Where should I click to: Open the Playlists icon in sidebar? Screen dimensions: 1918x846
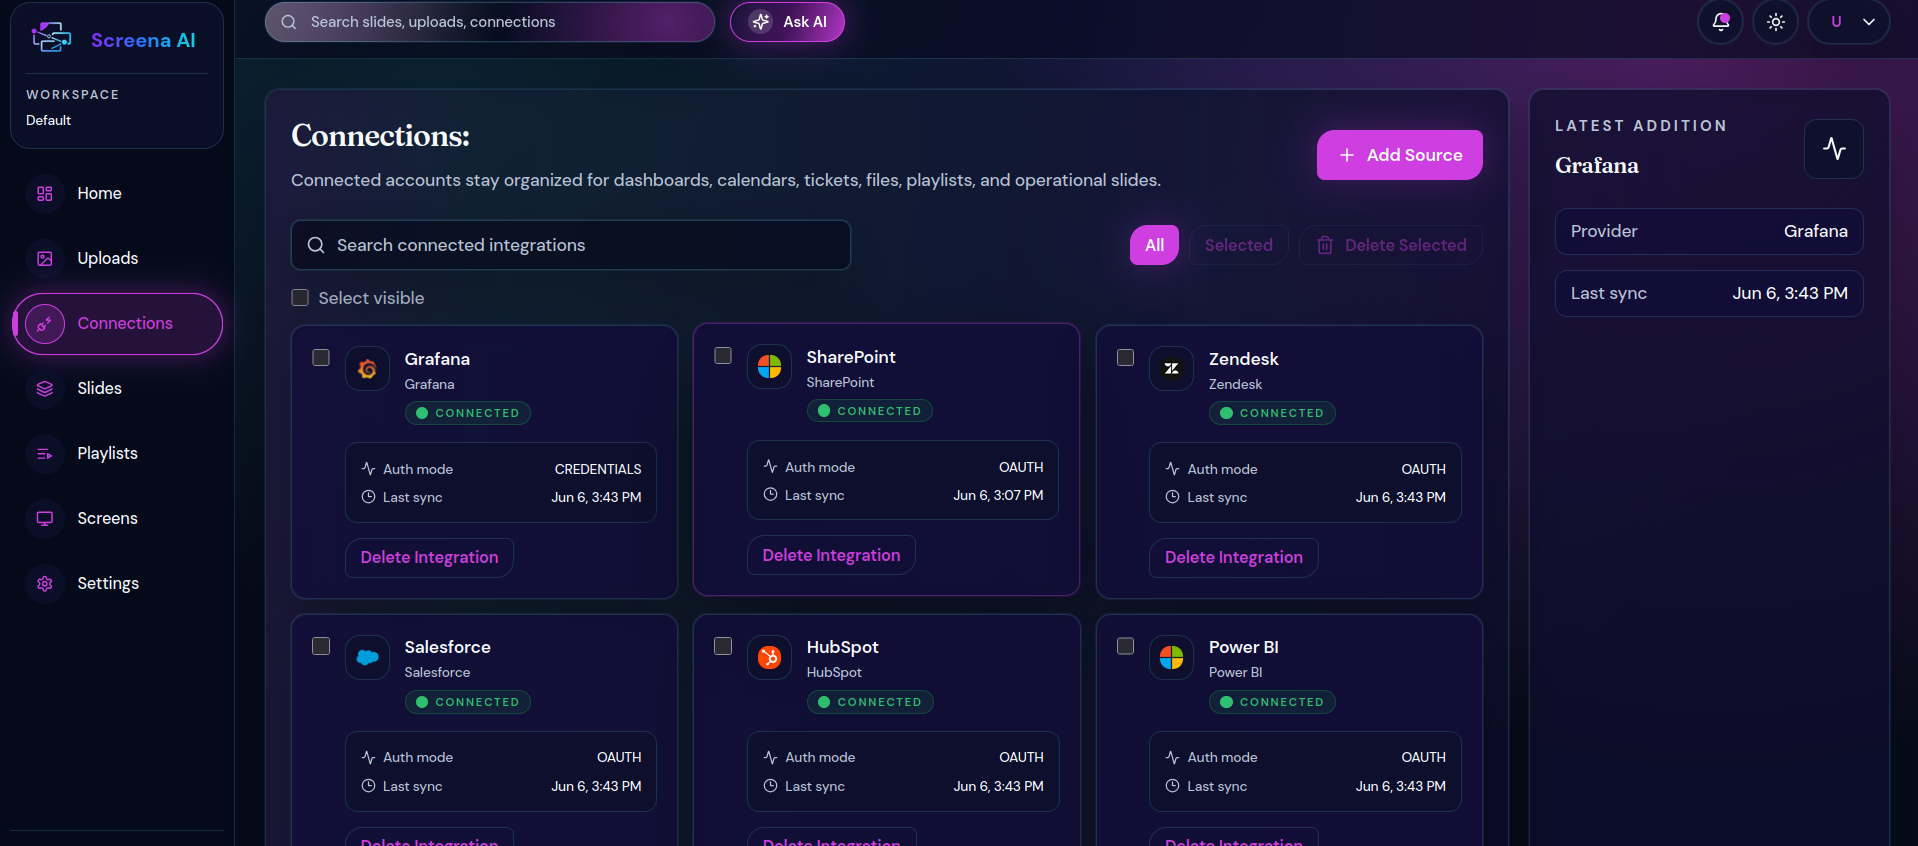coord(45,454)
